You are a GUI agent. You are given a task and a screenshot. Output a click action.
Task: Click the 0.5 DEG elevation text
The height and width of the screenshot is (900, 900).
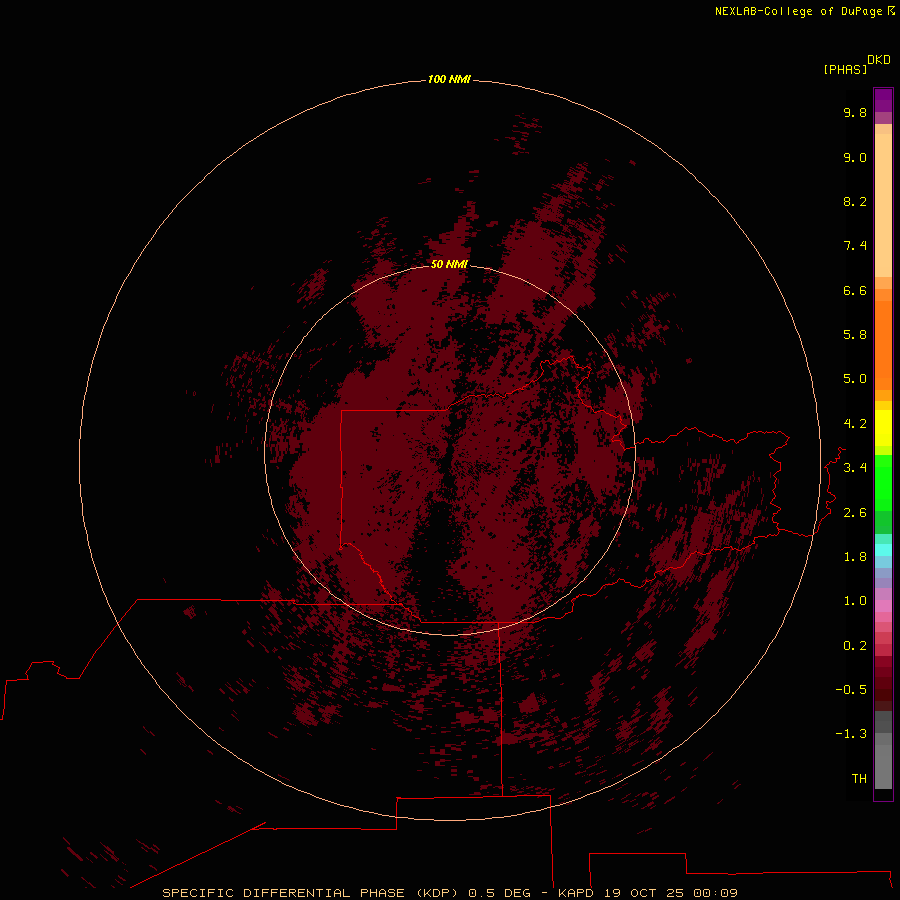tap(499, 893)
